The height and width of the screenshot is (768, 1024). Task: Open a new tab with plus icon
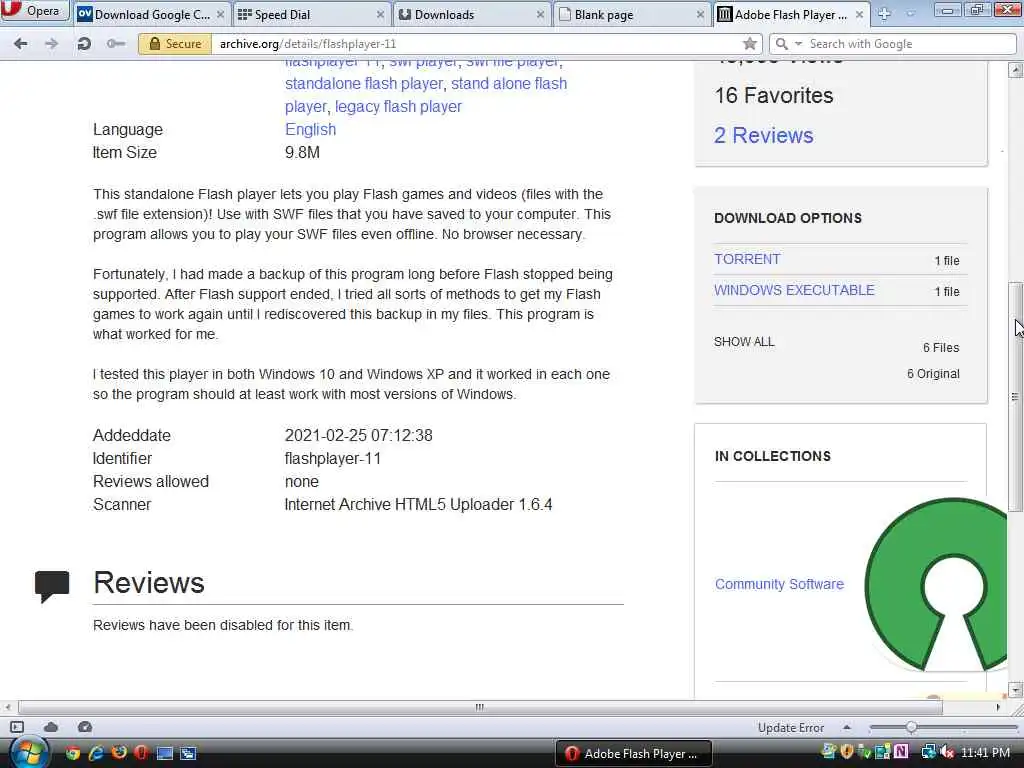click(884, 14)
